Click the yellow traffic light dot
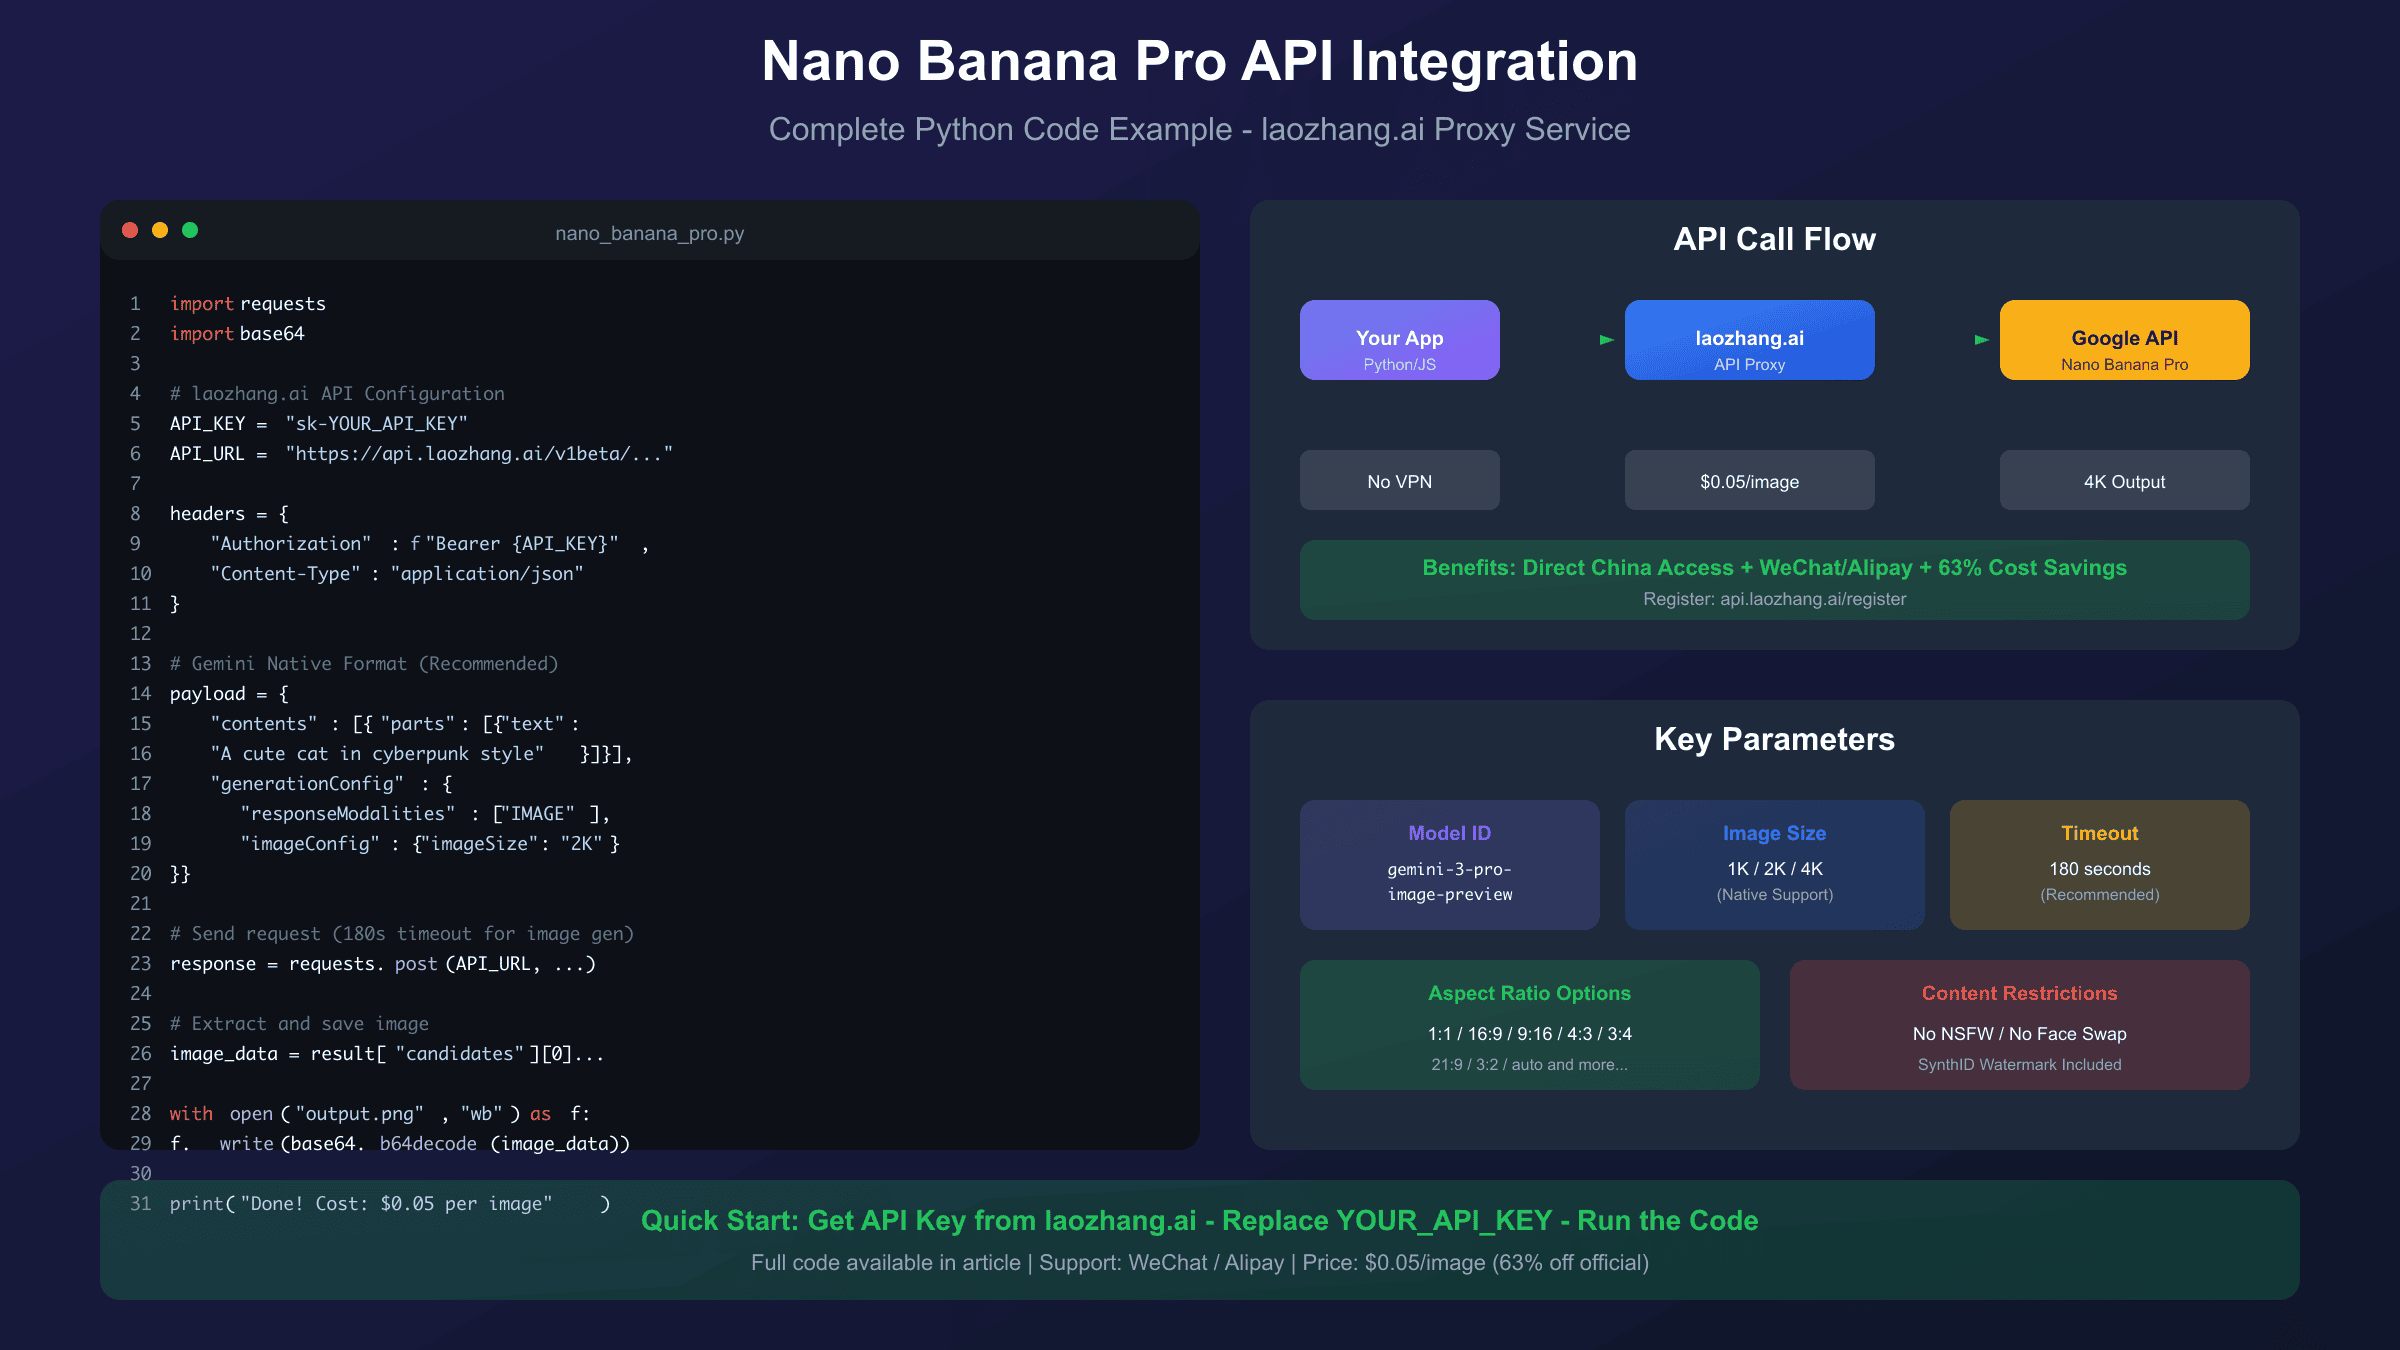2400x1350 pixels. coord(160,229)
